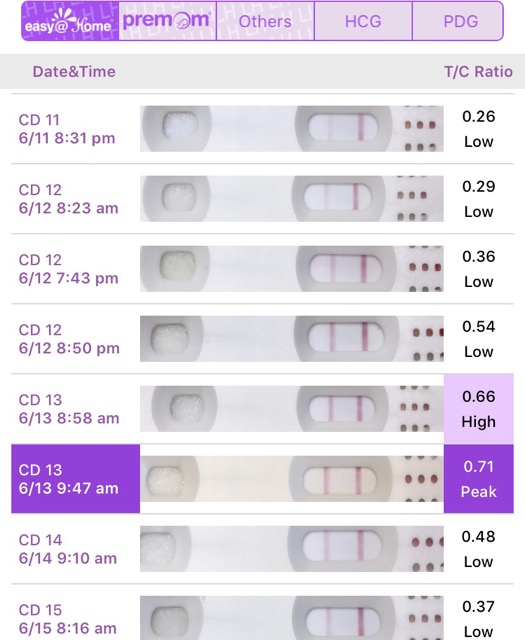Open test strip photo from 6/11 8:31 pm

point(291,129)
